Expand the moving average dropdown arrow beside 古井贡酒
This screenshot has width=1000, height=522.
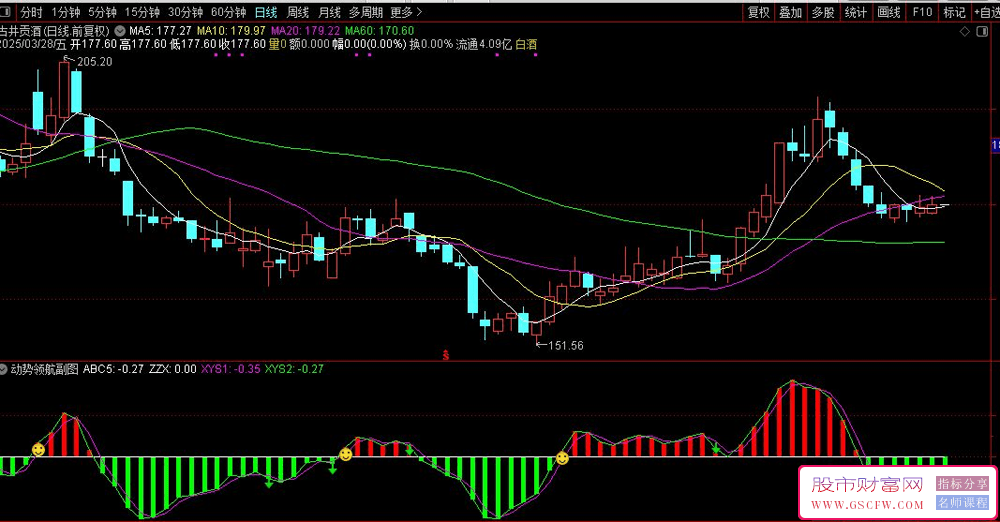coord(120,30)
